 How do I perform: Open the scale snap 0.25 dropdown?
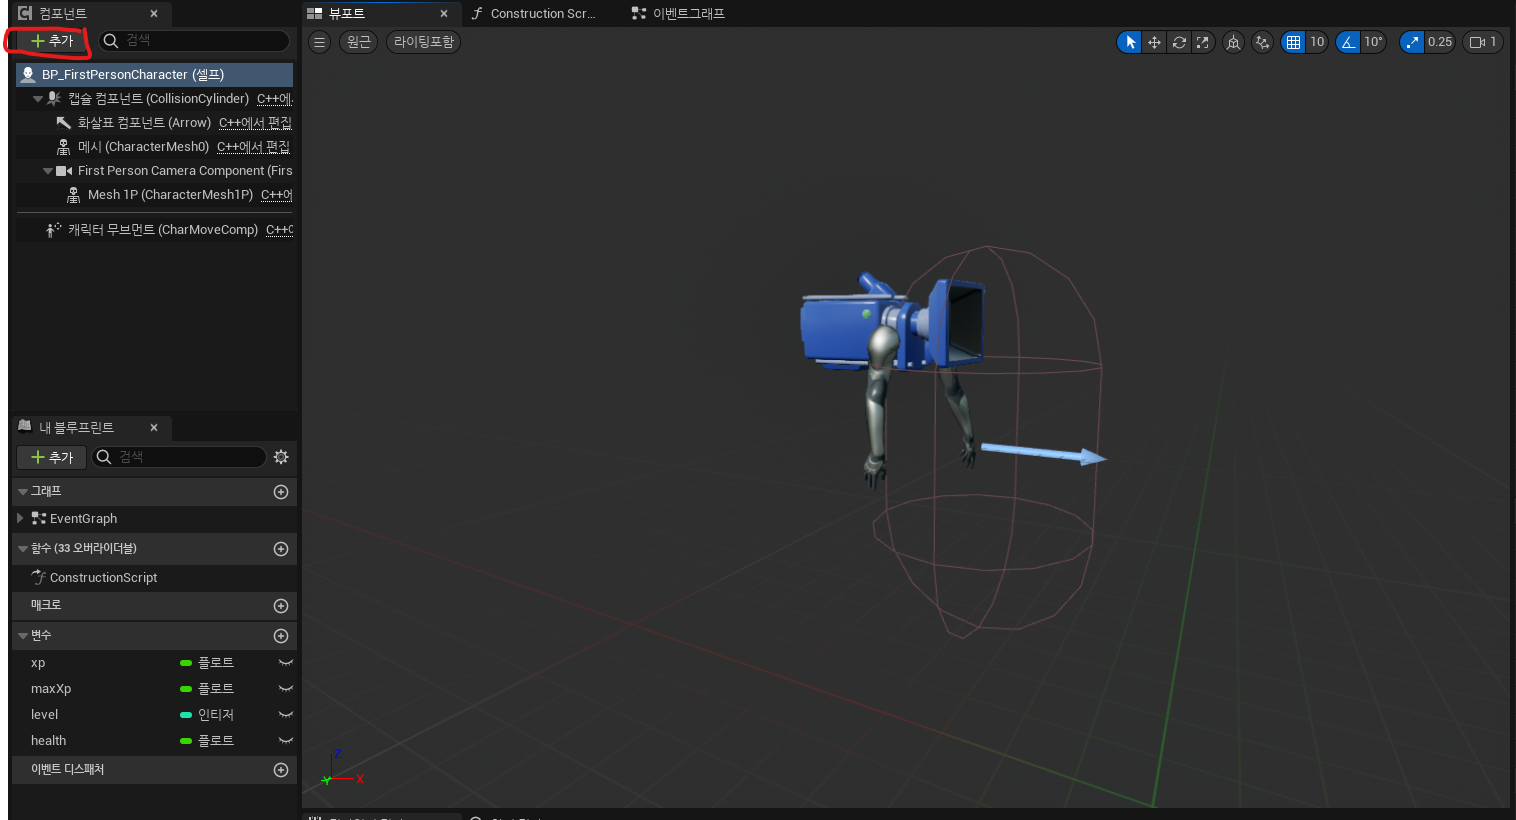point(1440,42)
